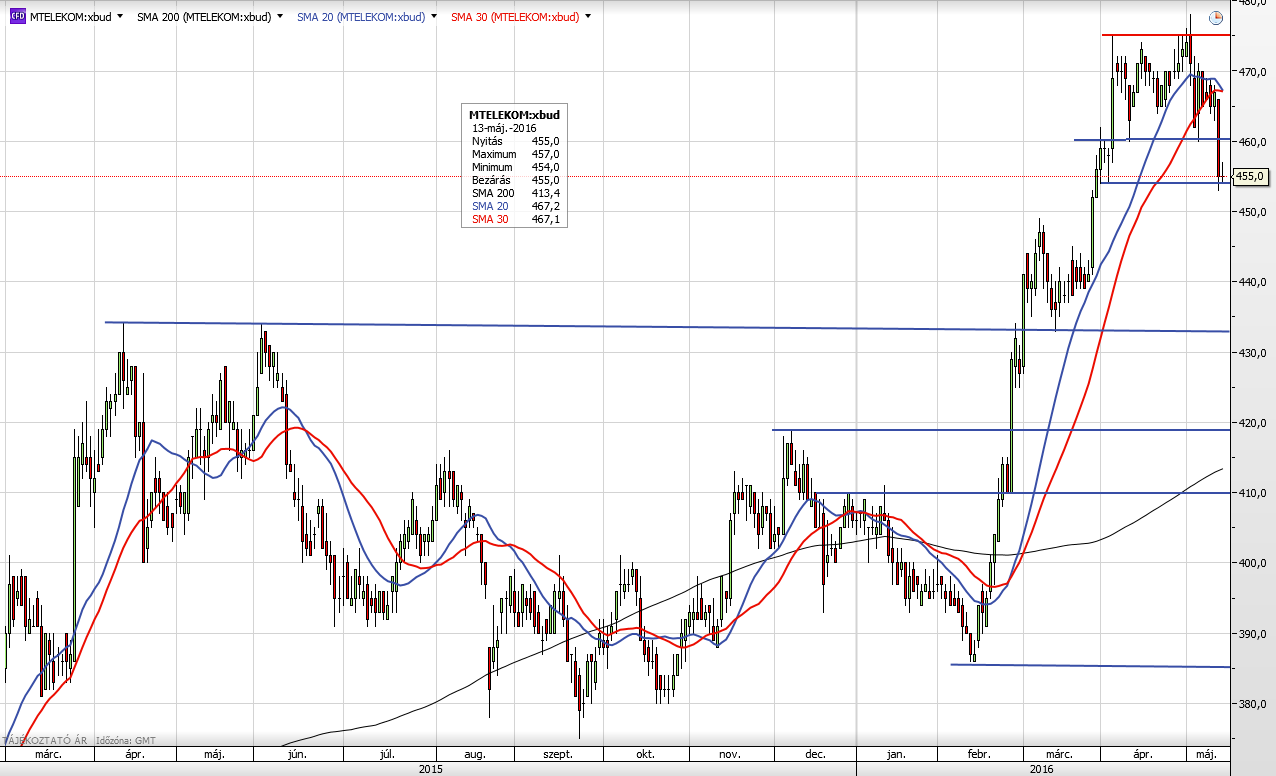Viewport: 1276px width, 776px height.
Task: Open the chart time settings clock icon
Action: [x=1215, y=18]
